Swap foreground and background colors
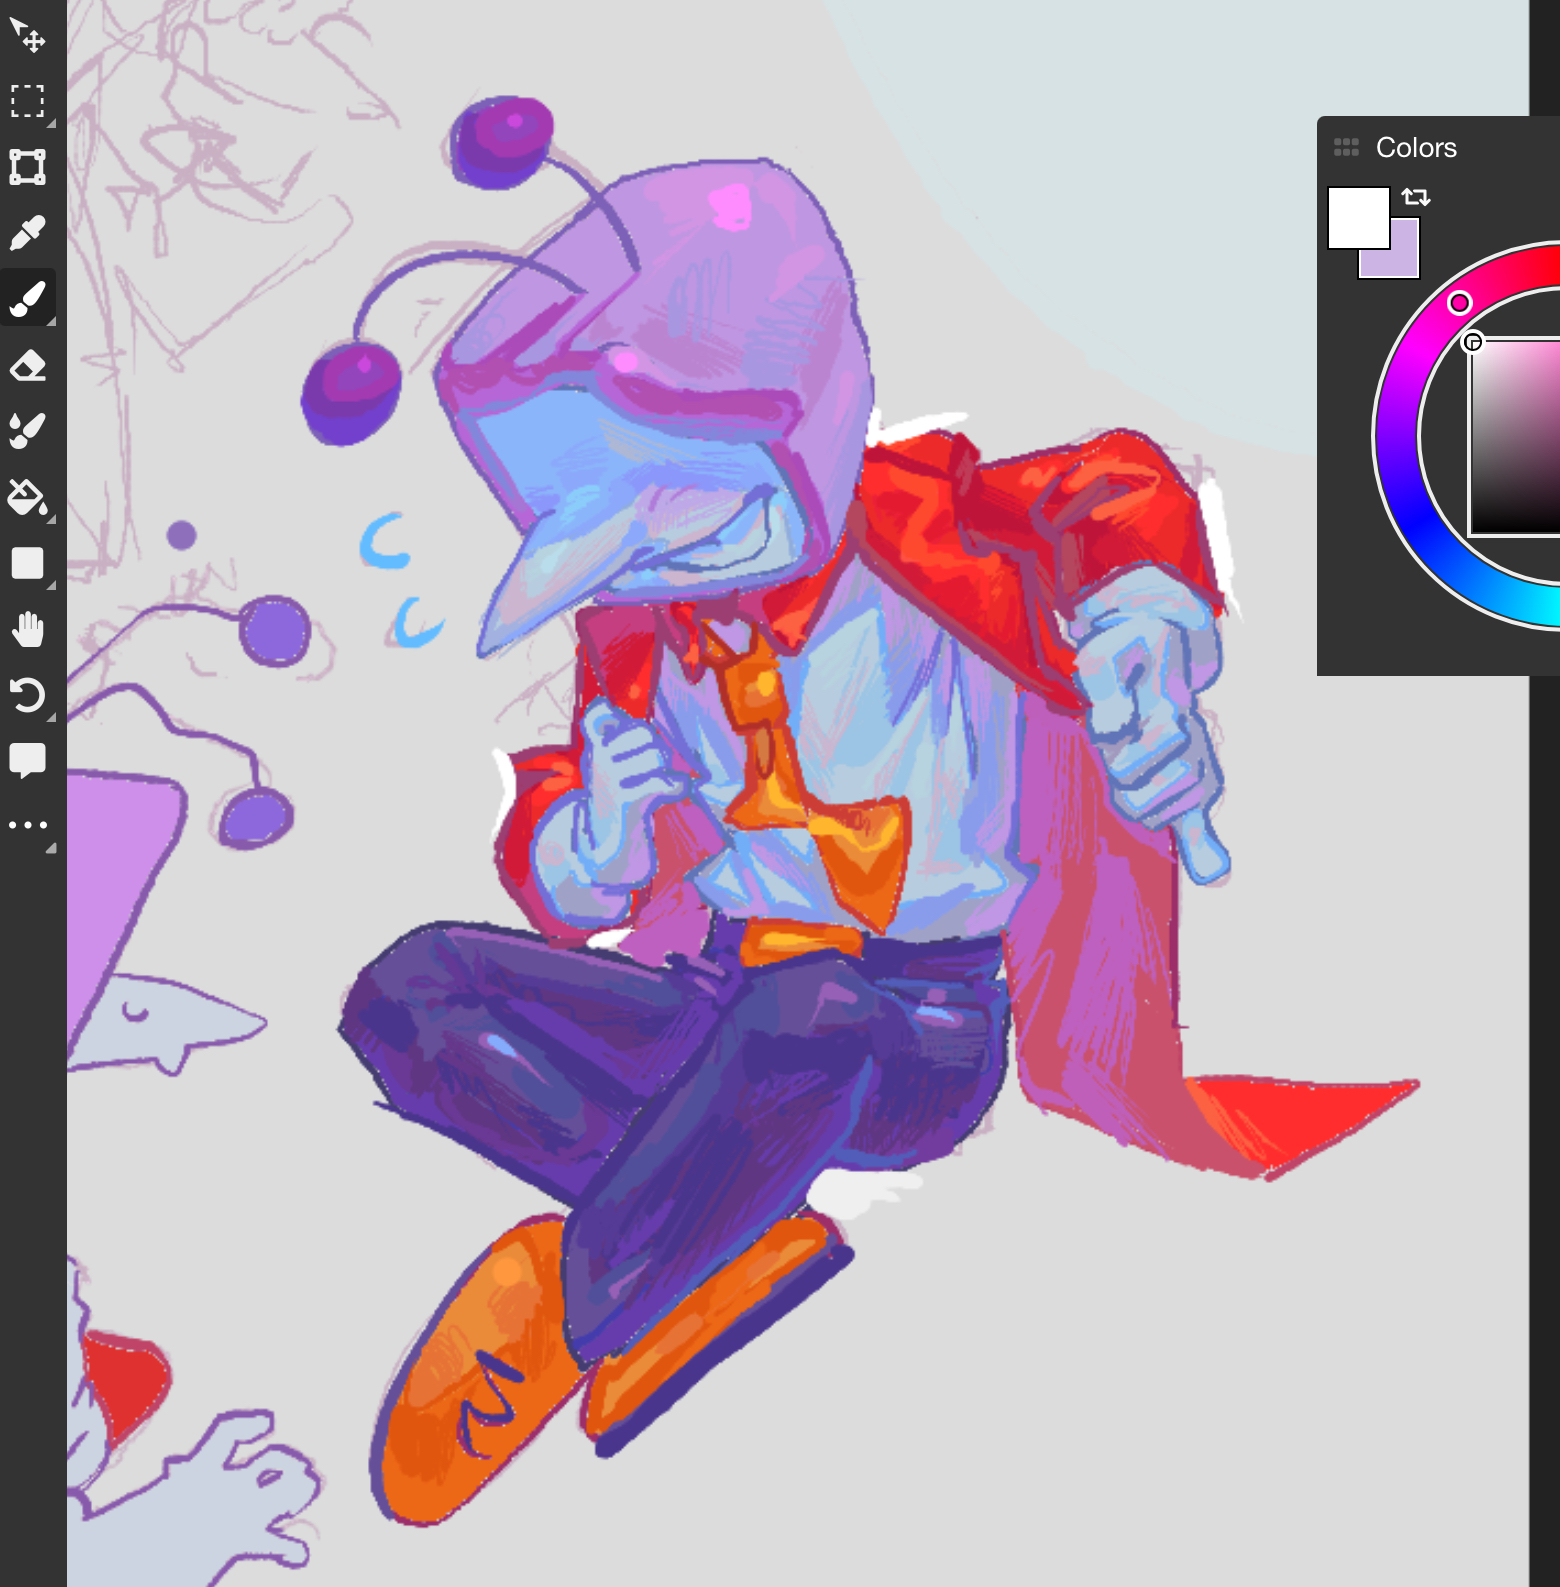1560x1587 pixels. click(x=1416, y=197)
